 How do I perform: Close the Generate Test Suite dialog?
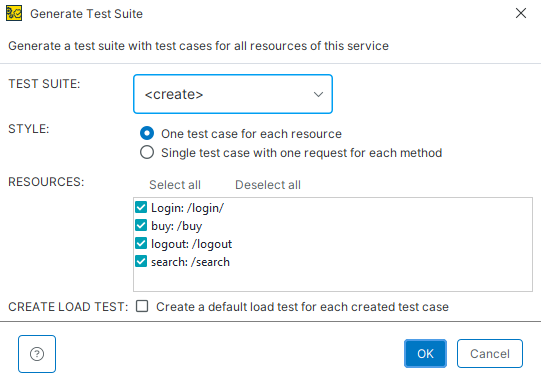click(521, 13)
